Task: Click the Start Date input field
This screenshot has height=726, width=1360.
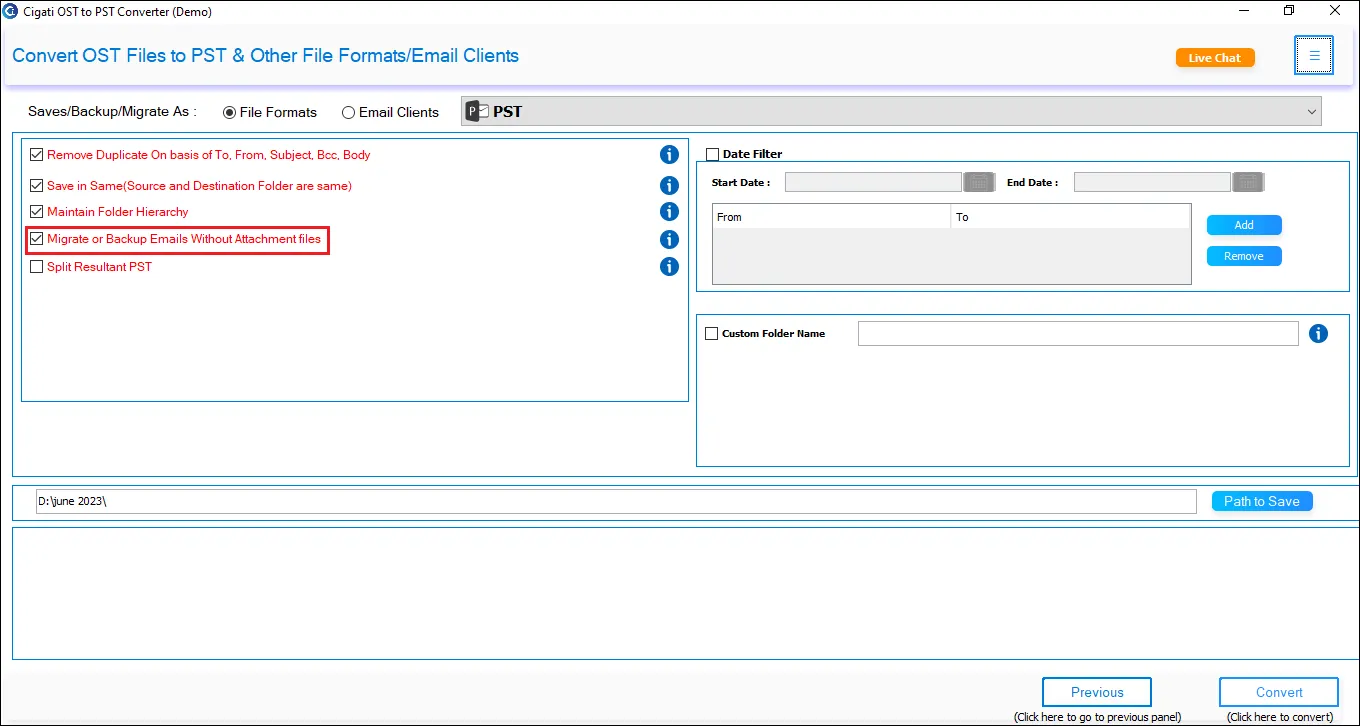Action: tap(873, 182)
